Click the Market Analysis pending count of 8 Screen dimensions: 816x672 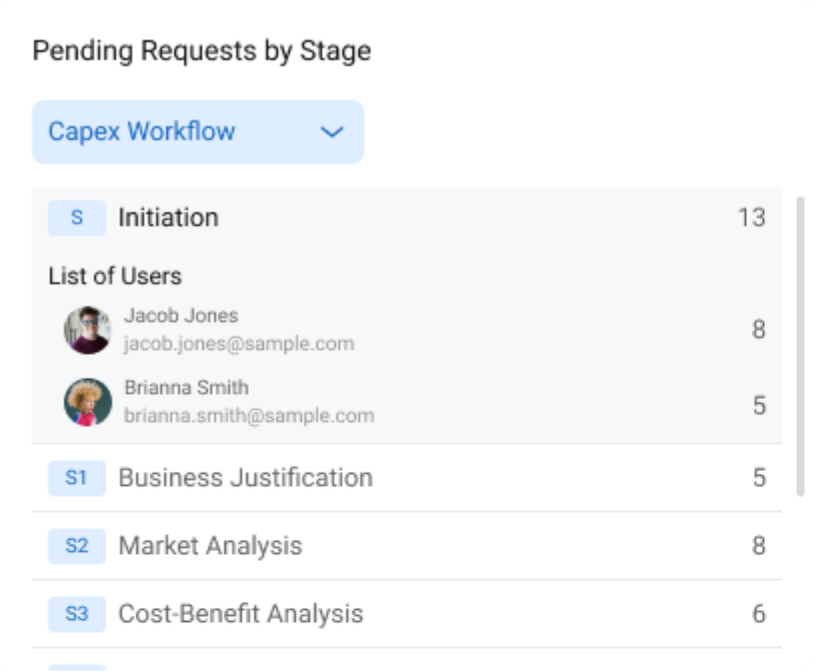click(759, 546)
